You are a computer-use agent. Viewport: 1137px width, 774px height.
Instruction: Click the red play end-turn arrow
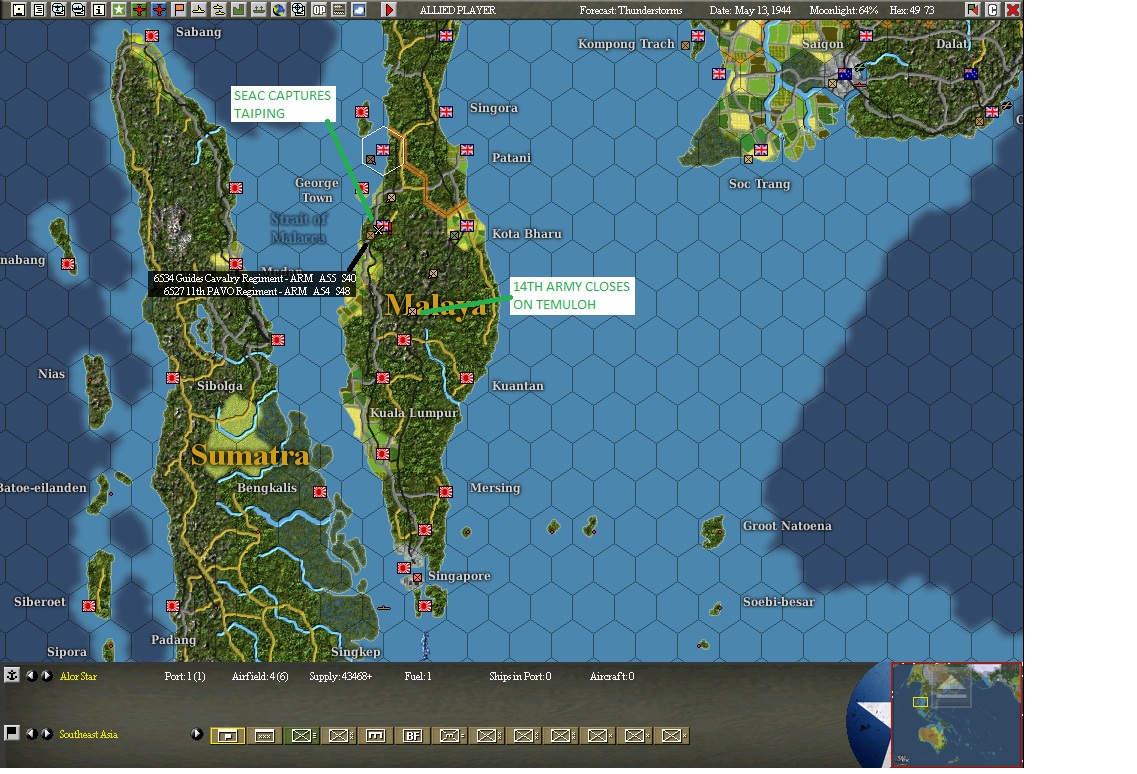pos(389,10)
